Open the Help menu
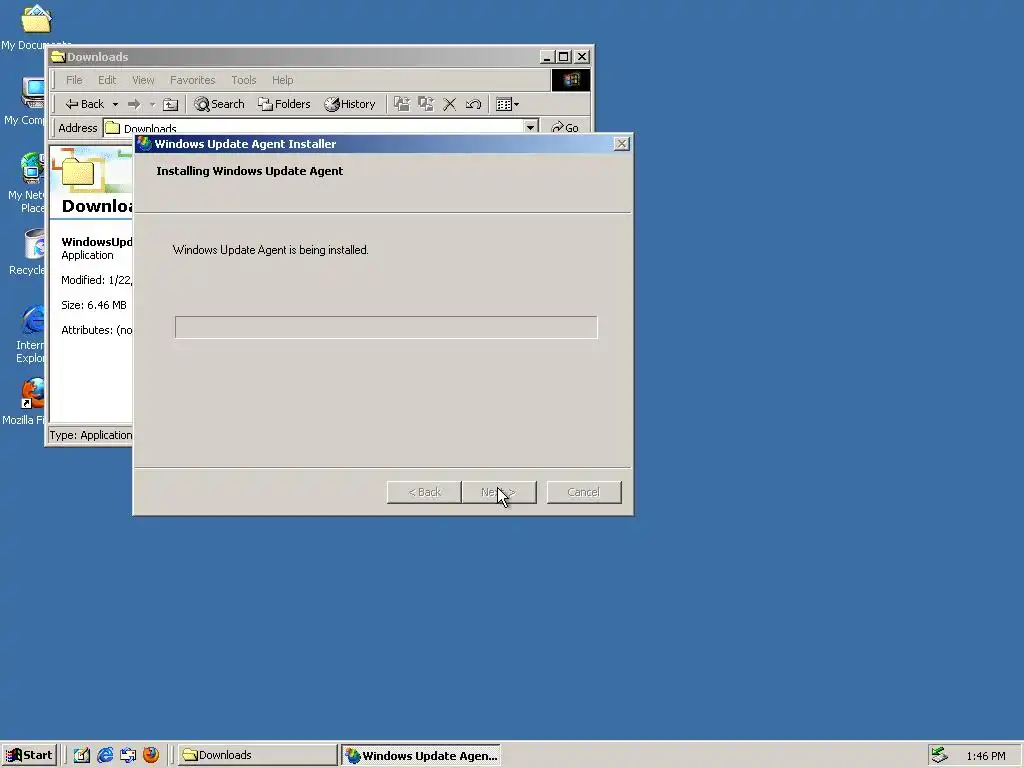This screenshot has width=1024, height=768. click(x=283, y=80)
